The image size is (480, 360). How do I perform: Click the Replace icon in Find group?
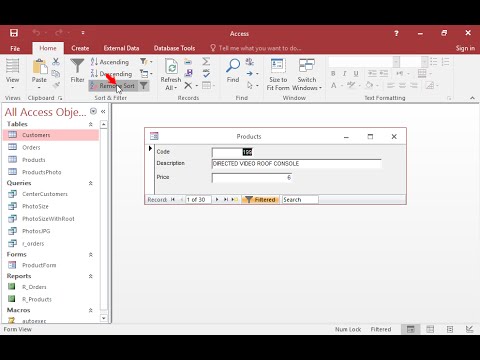click(x=249, y=62)
